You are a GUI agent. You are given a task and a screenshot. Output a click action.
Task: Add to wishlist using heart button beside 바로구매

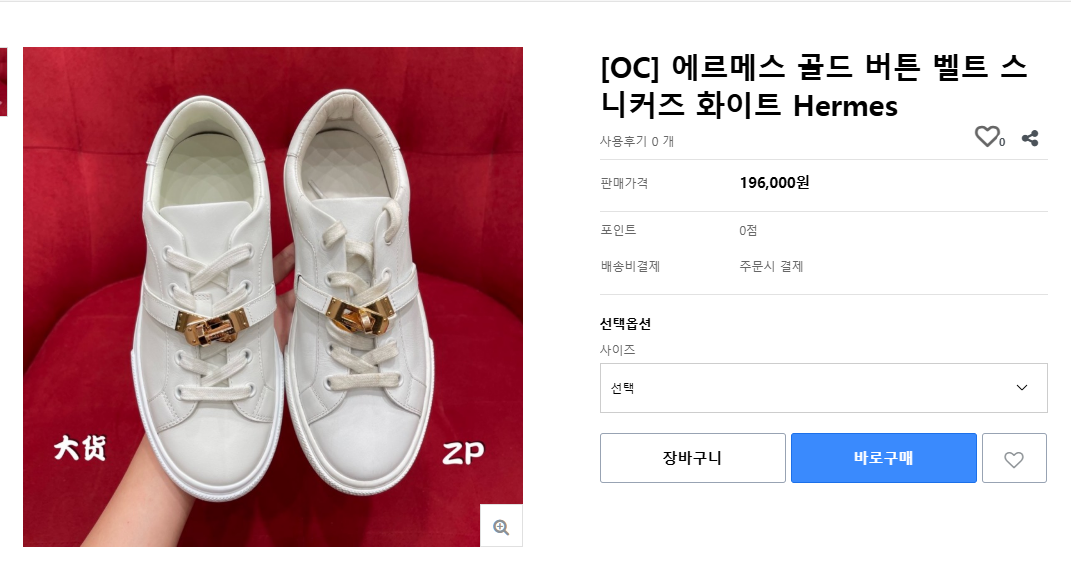[1014, 459]
